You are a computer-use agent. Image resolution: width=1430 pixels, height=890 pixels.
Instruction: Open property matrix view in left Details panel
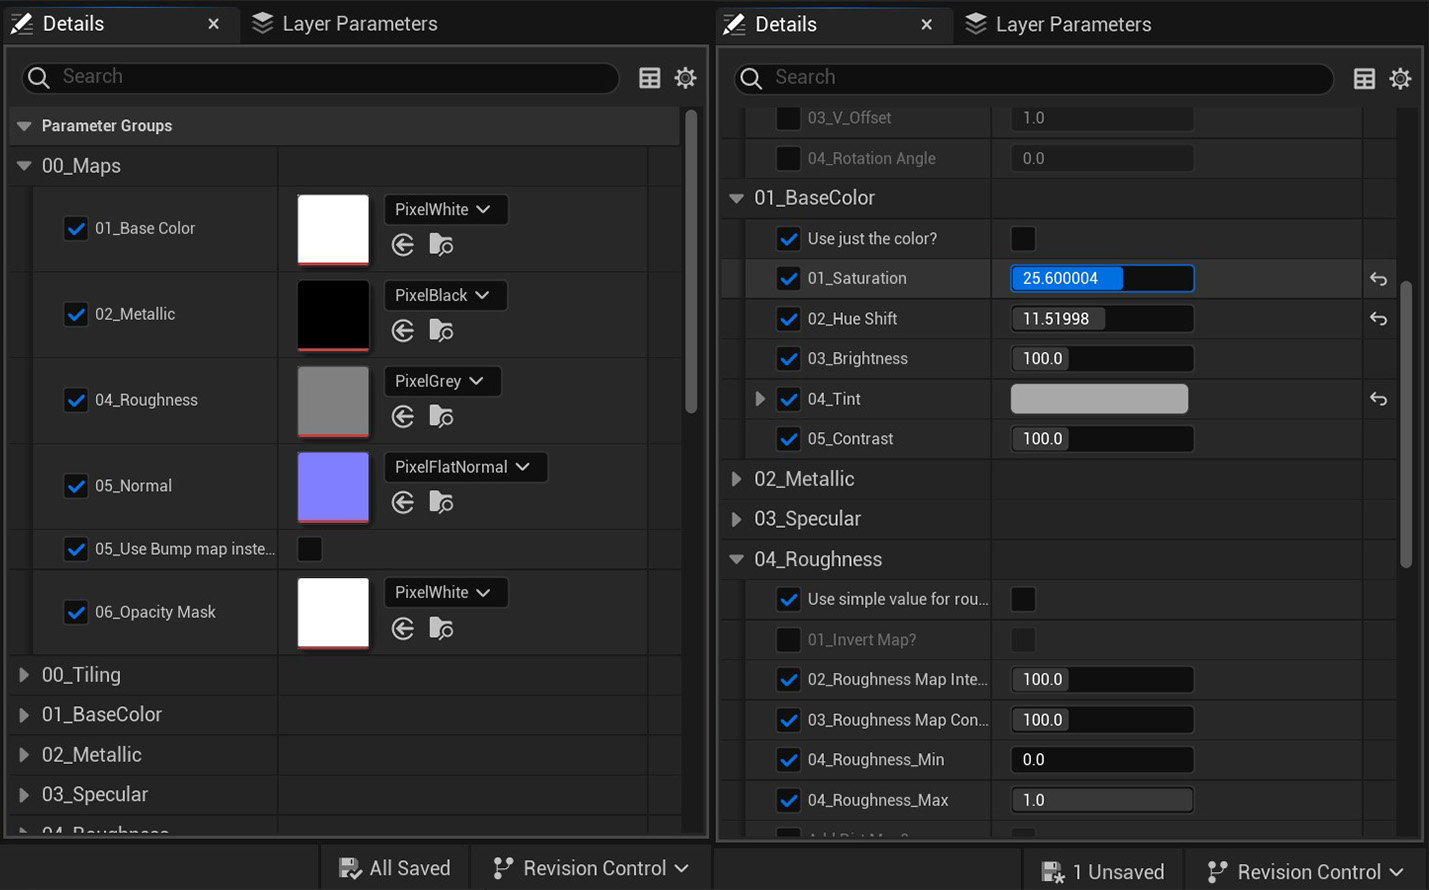tap(650, 78)
